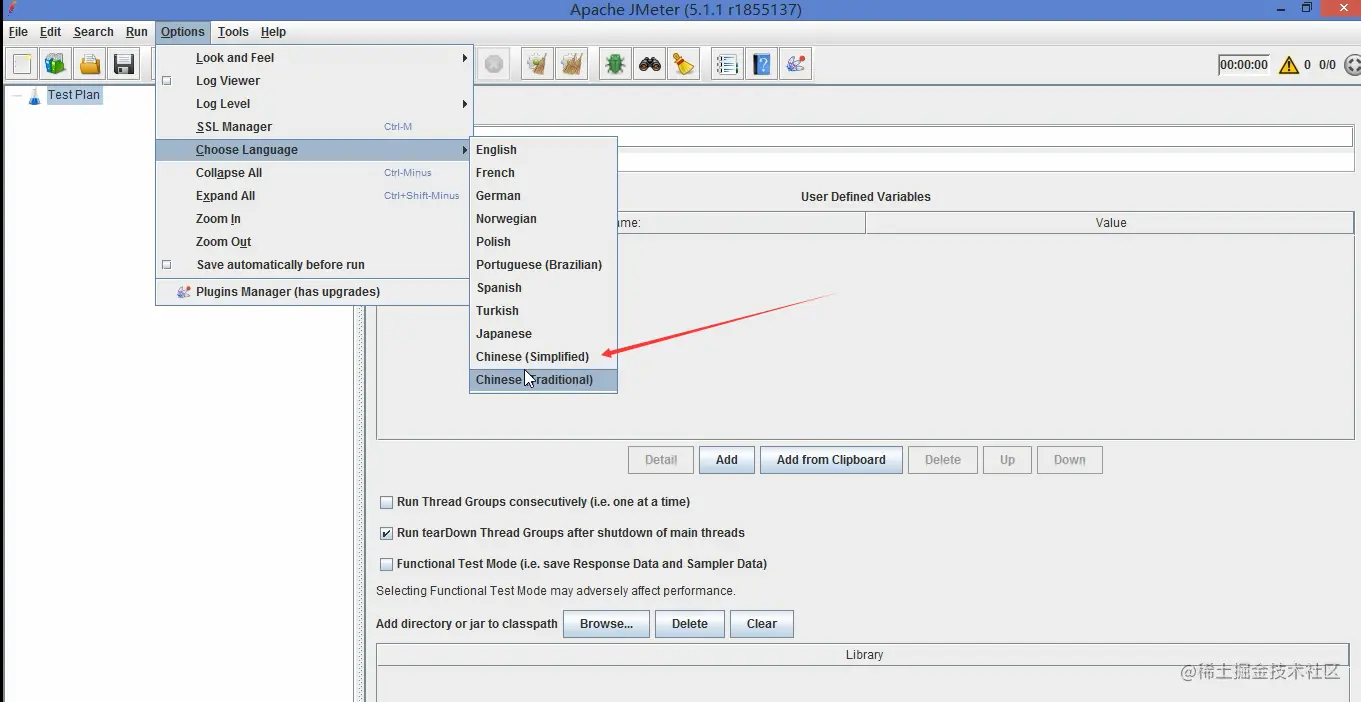
Task: Open the File menu
Action: tap(18, 32)
